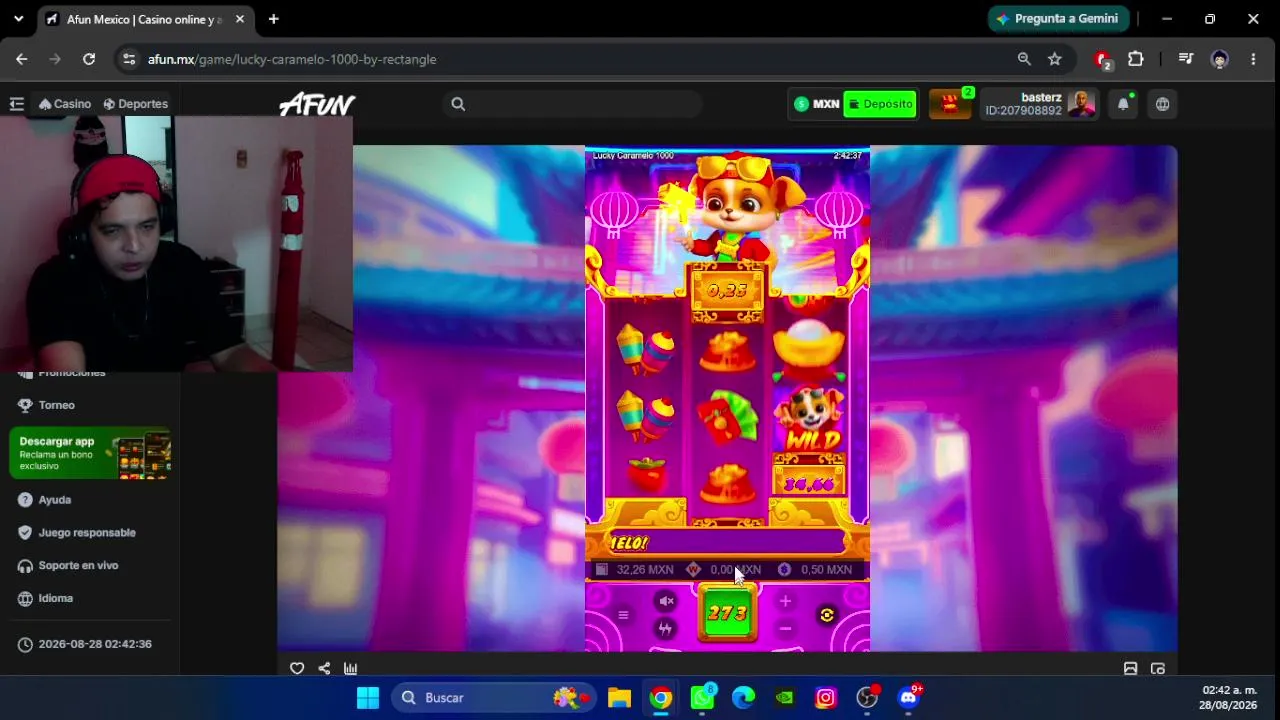Viewport: 1280px width, 720px height.
Task: Click the 0,50 MXN bet amount
Action: [x=826, y=570]
